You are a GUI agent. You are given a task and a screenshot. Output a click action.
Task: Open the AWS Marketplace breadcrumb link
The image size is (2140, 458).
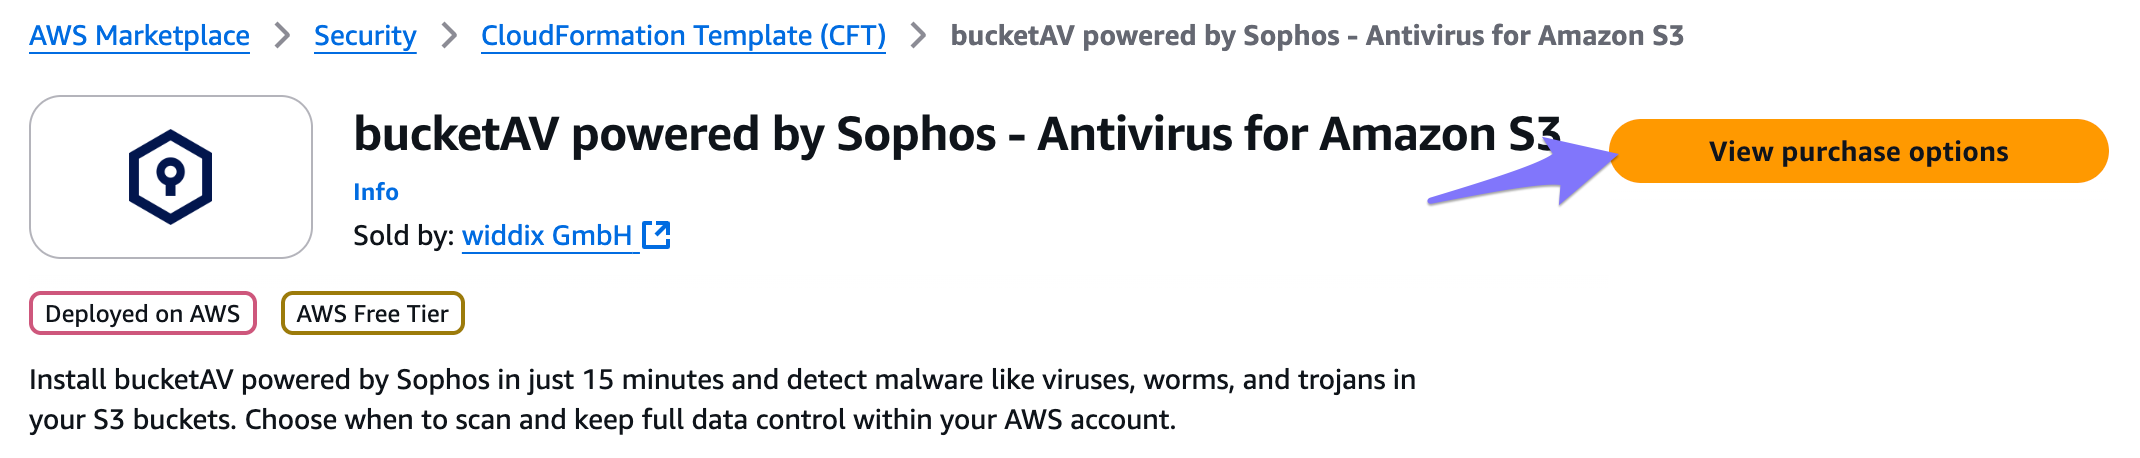139,36
